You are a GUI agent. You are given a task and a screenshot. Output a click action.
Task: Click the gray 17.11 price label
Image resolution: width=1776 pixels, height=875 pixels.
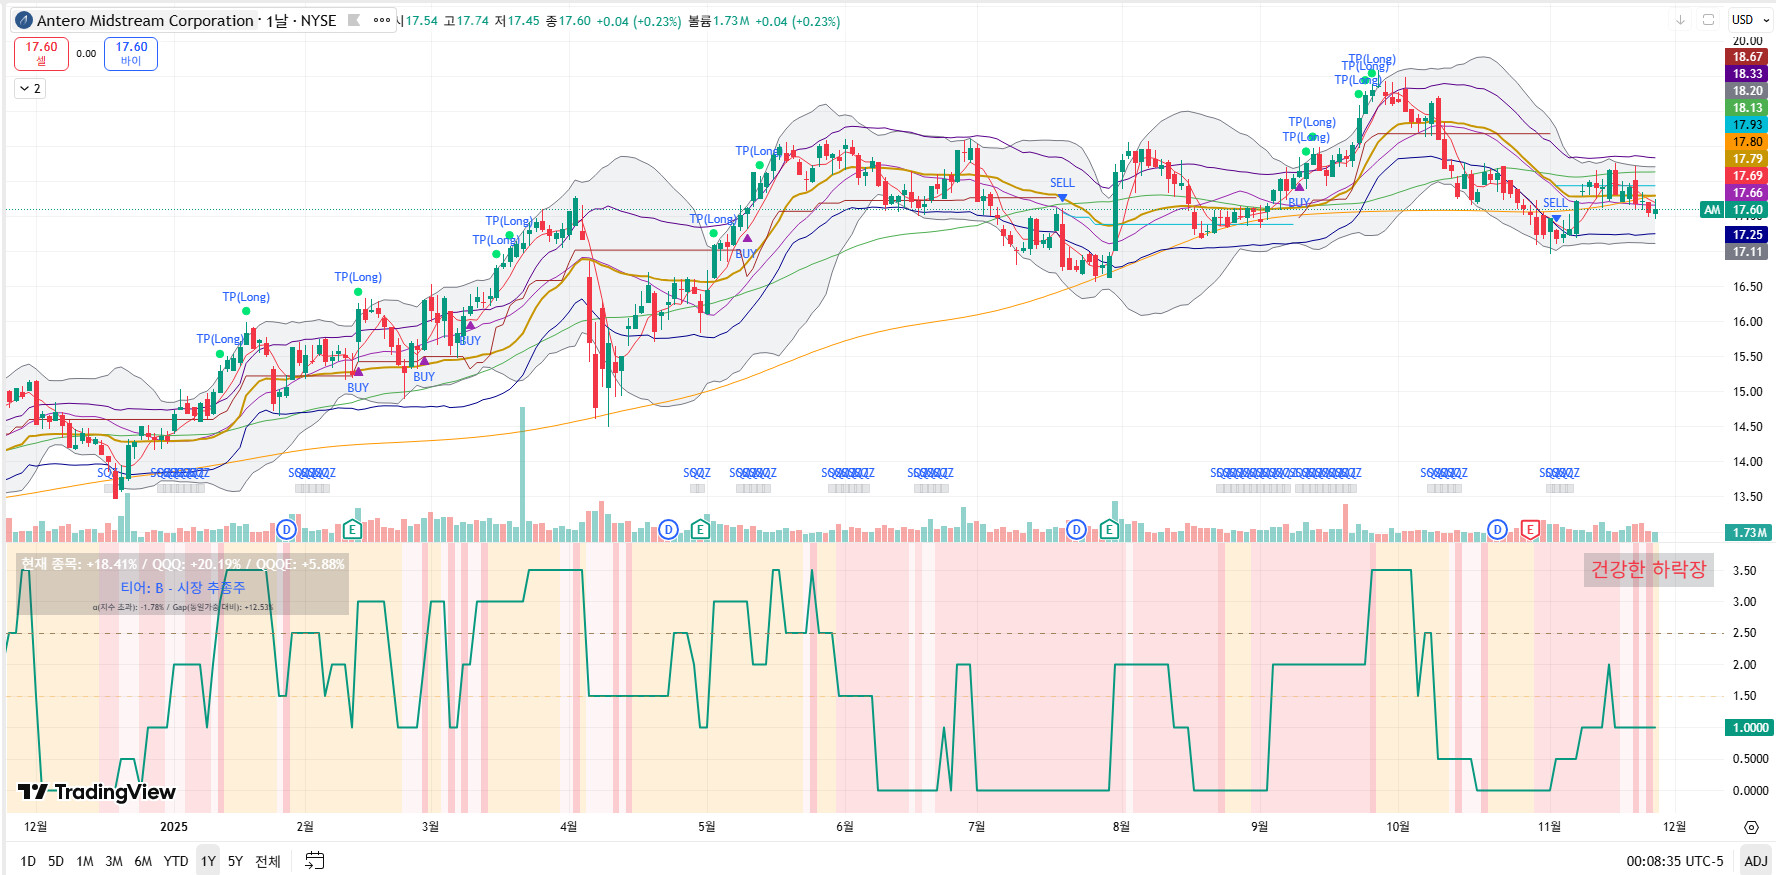click(x=1748, y=252)
